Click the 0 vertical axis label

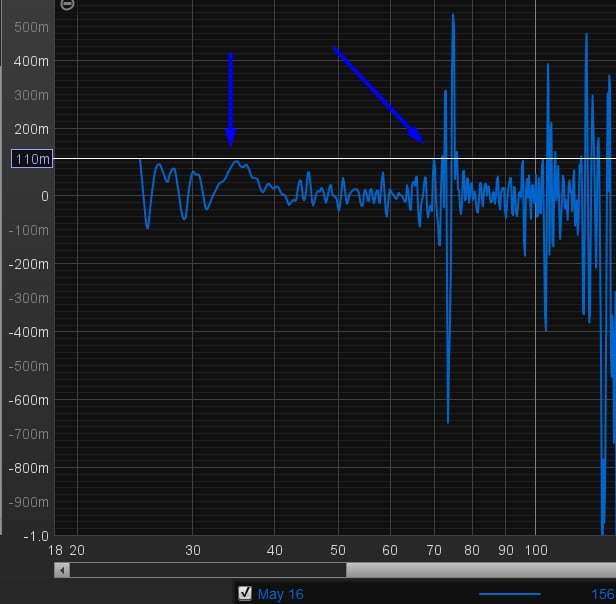point(45,196)
